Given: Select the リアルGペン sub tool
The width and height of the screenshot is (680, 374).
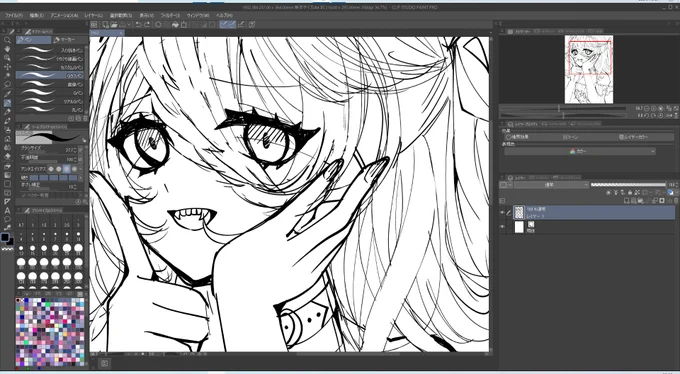Looking at the screenshot, I should pyautogui.click(x=50, y=101).
